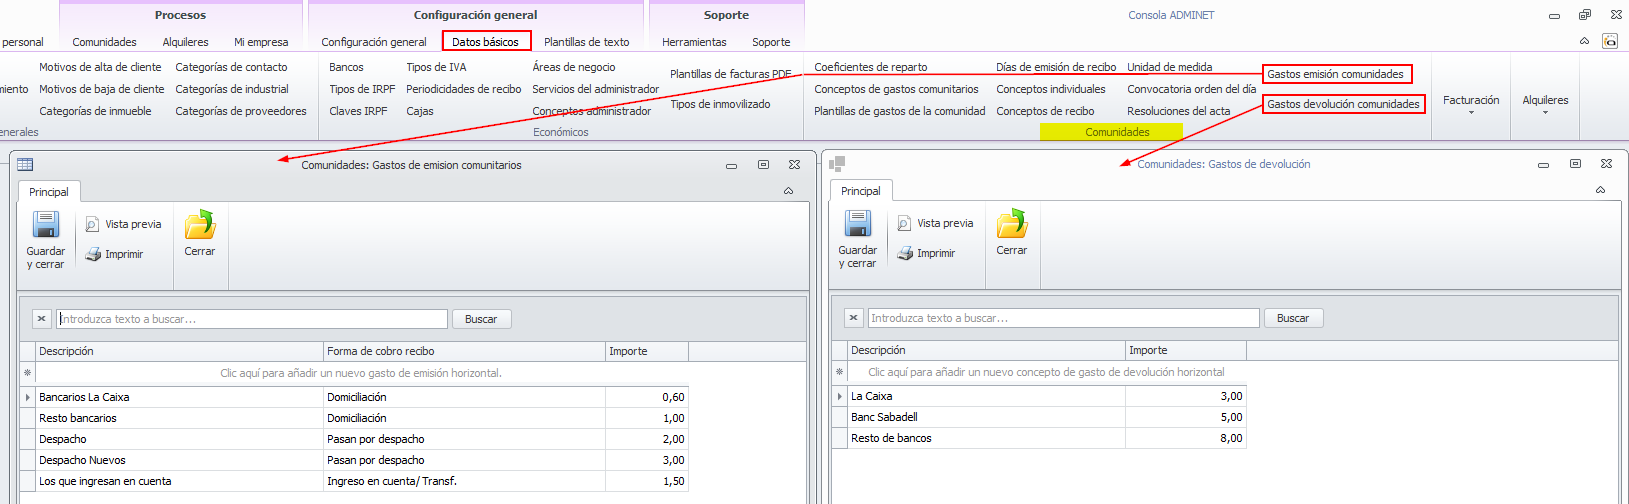Switch to Alquileres ribbon tab
This screenshot has width=1629, height=504.
tap(185, 42)
